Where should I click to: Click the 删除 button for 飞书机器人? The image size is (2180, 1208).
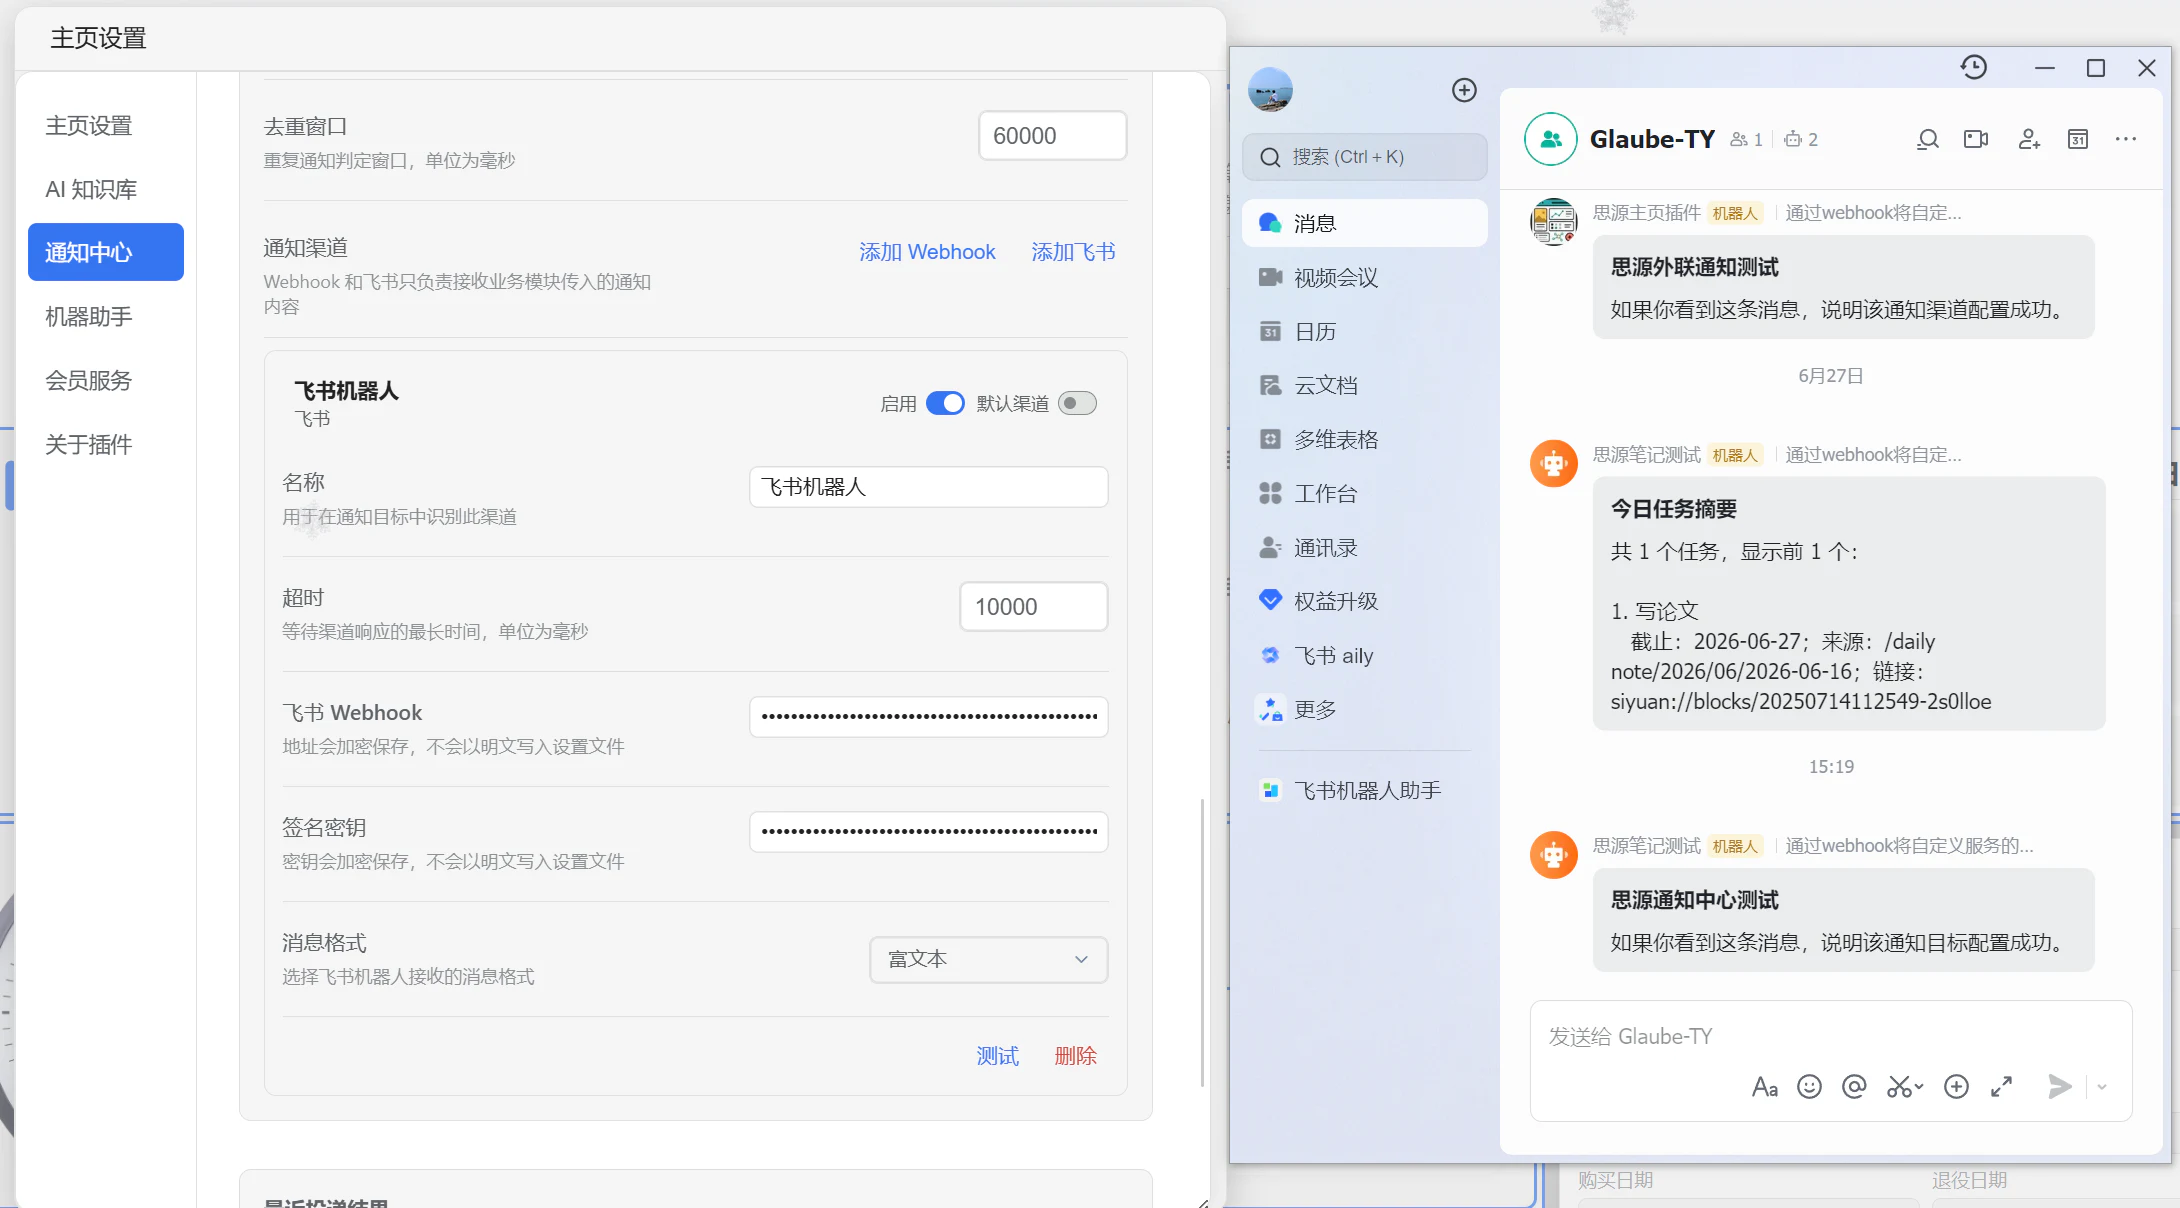coord(1075,1056)
